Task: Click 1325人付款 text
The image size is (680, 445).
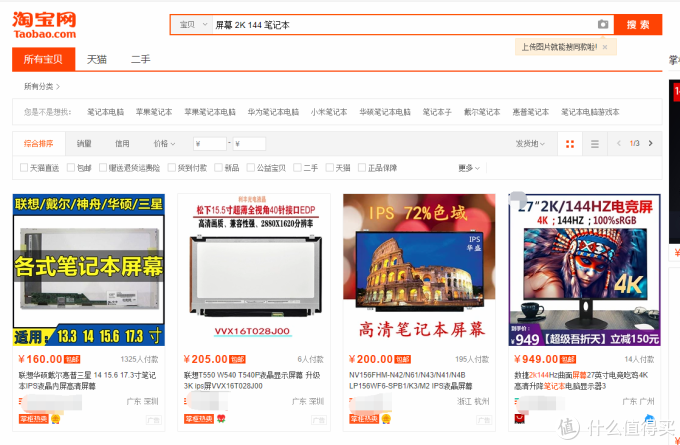Action: 139,360
